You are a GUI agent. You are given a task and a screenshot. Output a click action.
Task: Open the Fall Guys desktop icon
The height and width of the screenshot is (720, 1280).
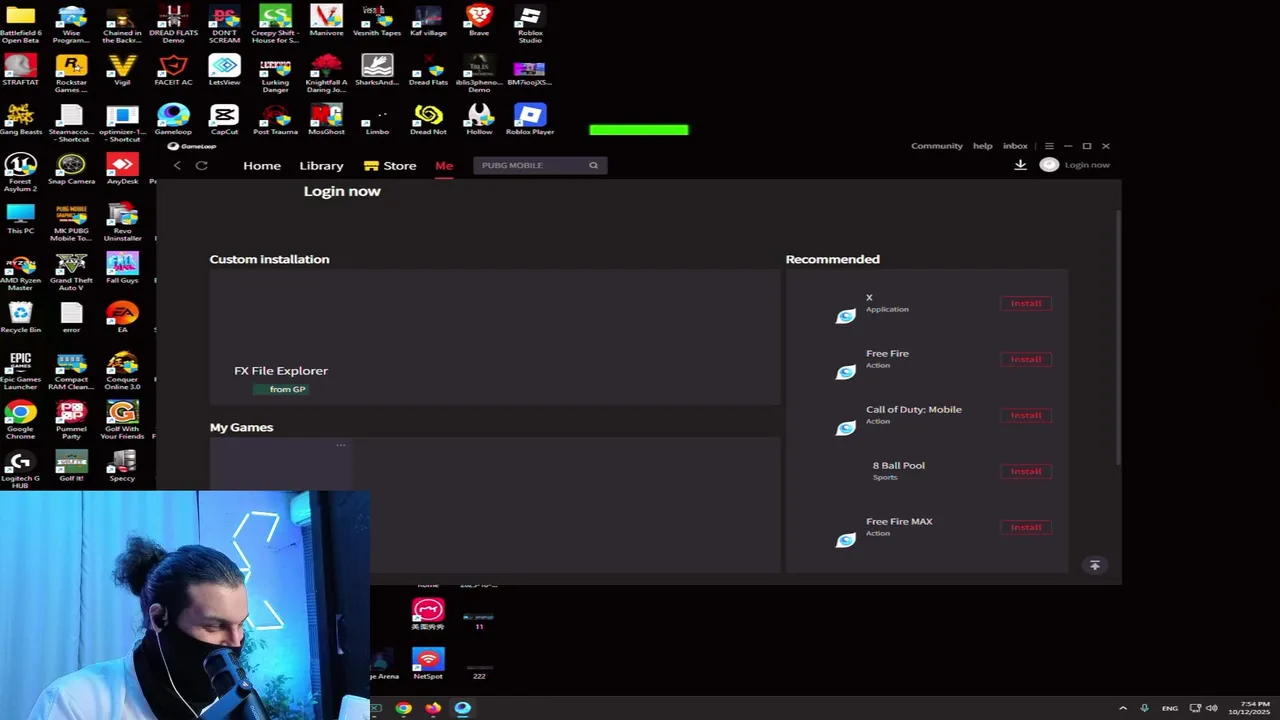click(x=122, y=268)
